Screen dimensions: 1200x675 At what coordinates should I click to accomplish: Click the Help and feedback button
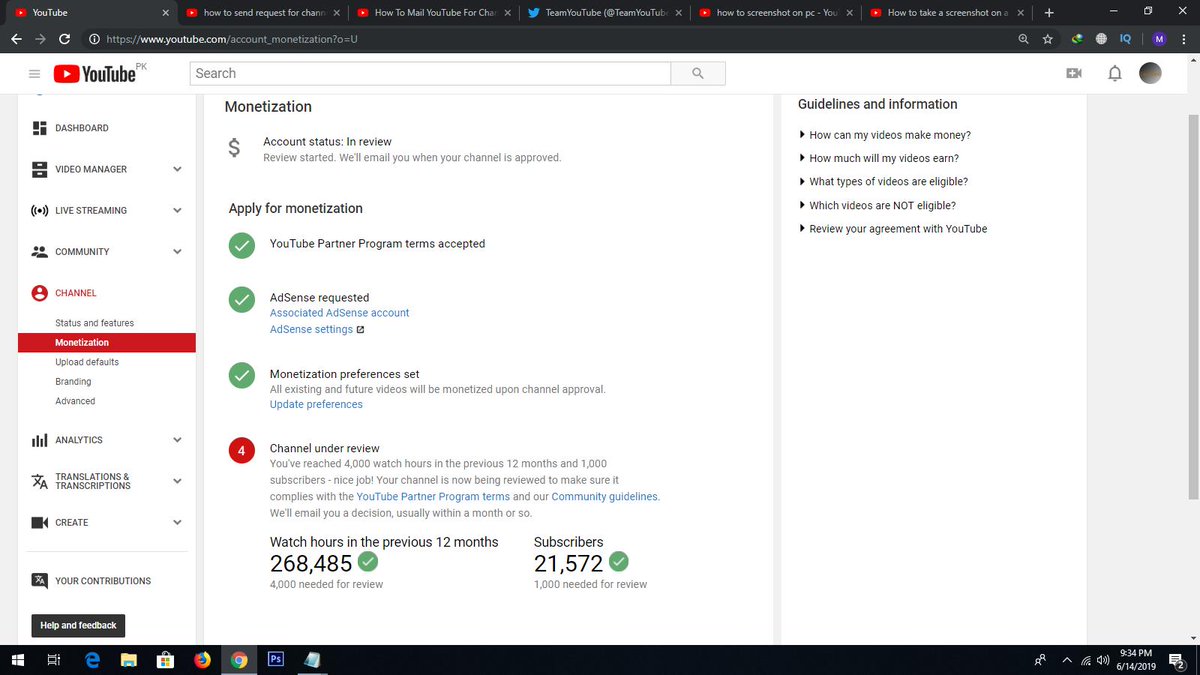point(78,626)
